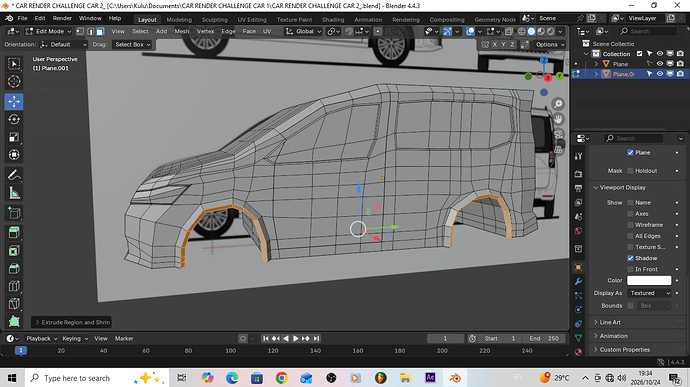The width and height of the screenshot is (690, 387).
Task: Toggle X-ray display in viewport
Action: 509,31
